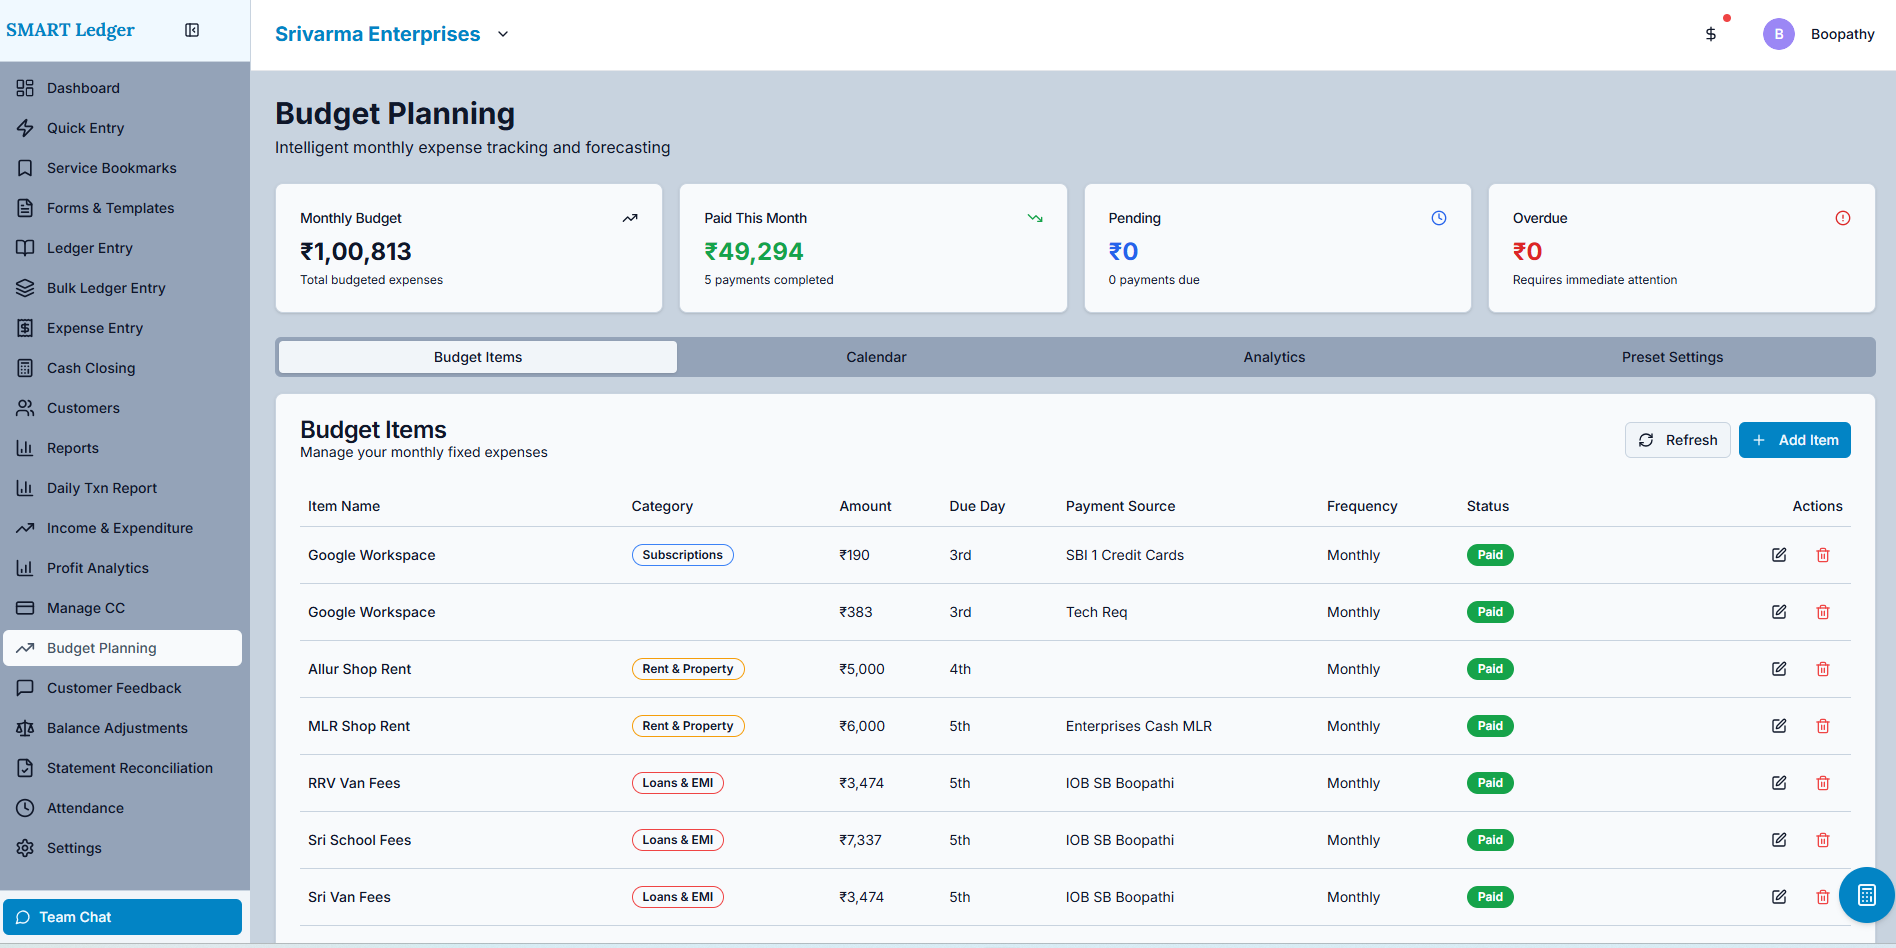The height and width of the screenshot is (948, 1896).
Task: Click Loans & EMI badge for RRV Van Fees
Action: point(678,783)
